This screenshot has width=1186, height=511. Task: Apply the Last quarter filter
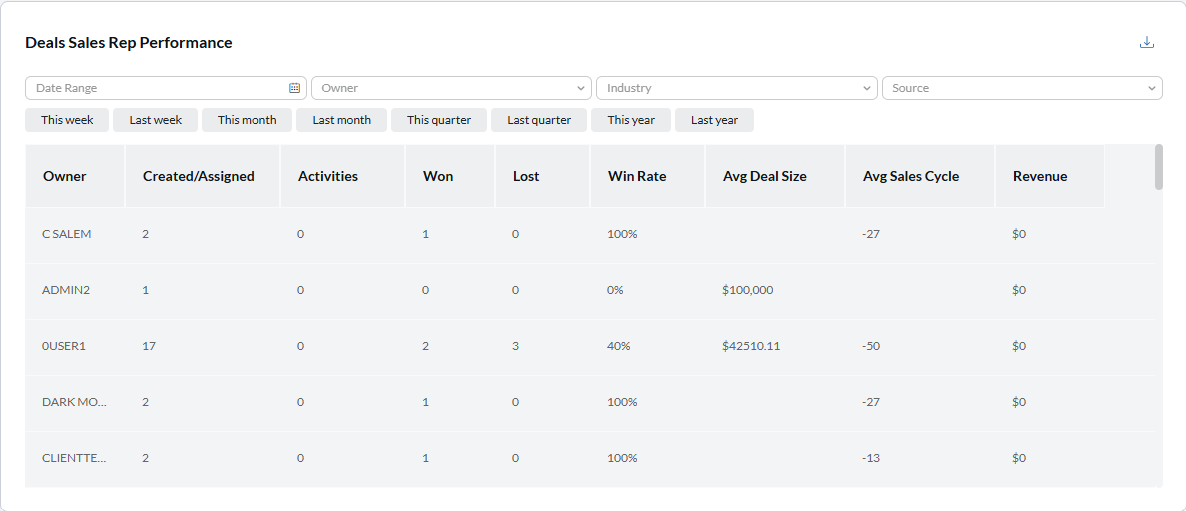(x=539, y=120)
